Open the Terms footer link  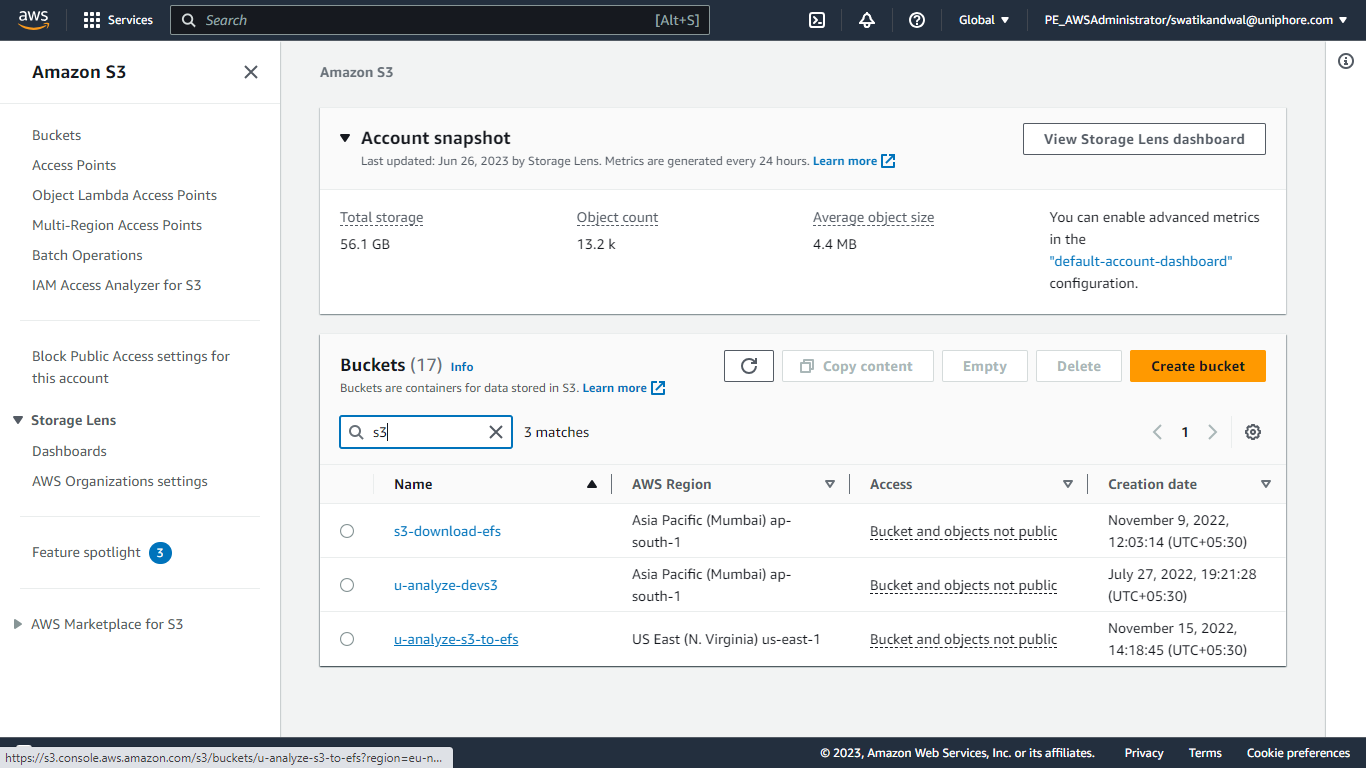point(1205,753)
